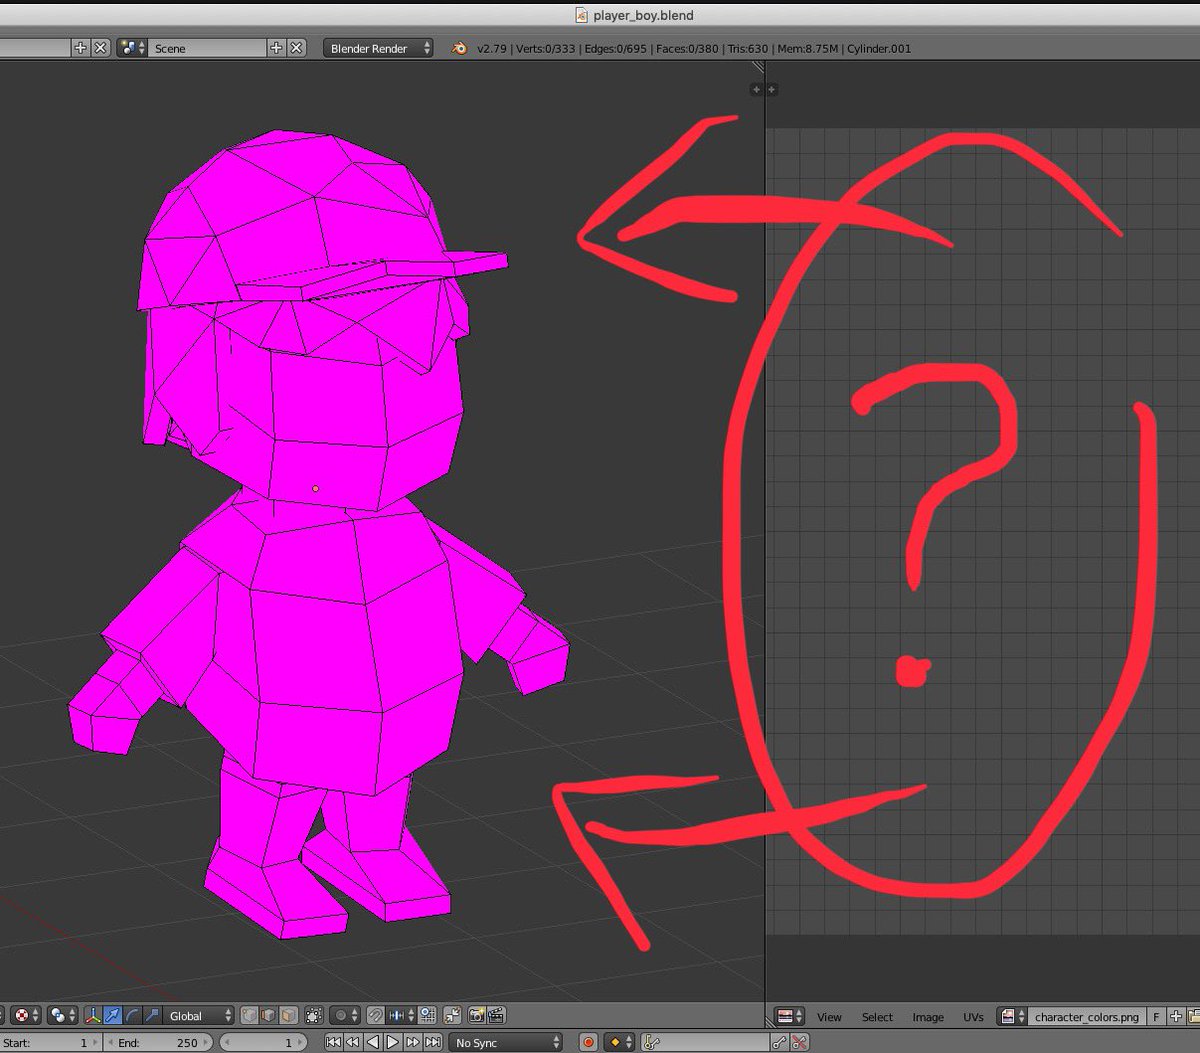Toggle the 3D manipulator axes icon

92,1016
